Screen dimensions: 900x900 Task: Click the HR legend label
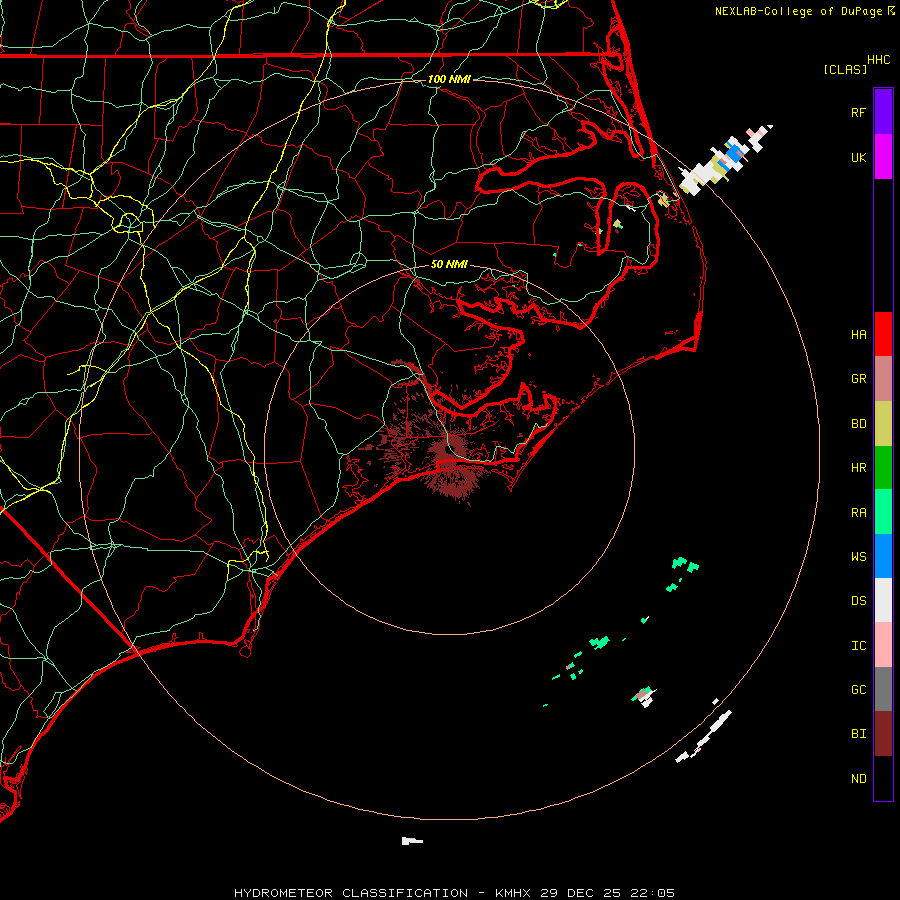click(858, 468)
